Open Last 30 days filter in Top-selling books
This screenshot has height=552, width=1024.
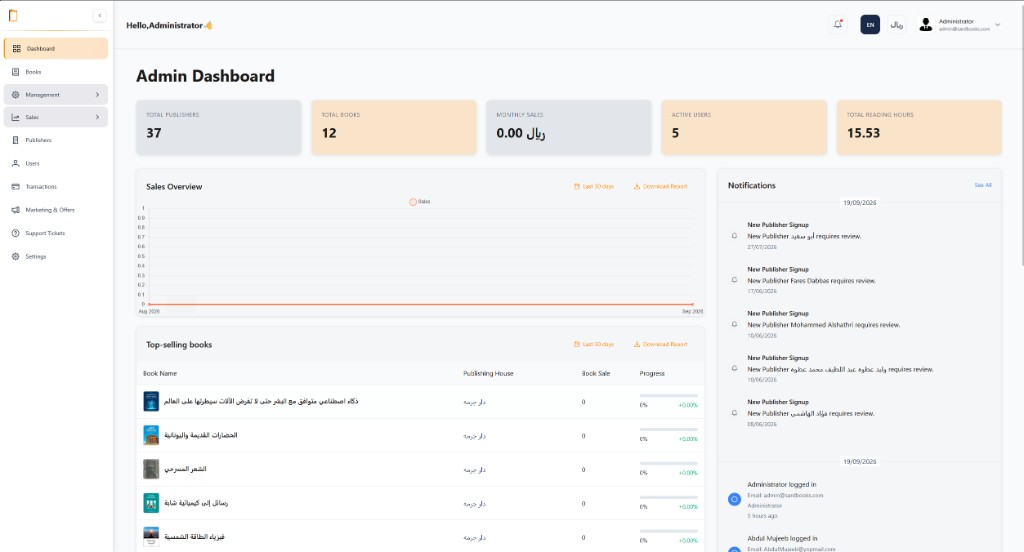pos(594,344)
